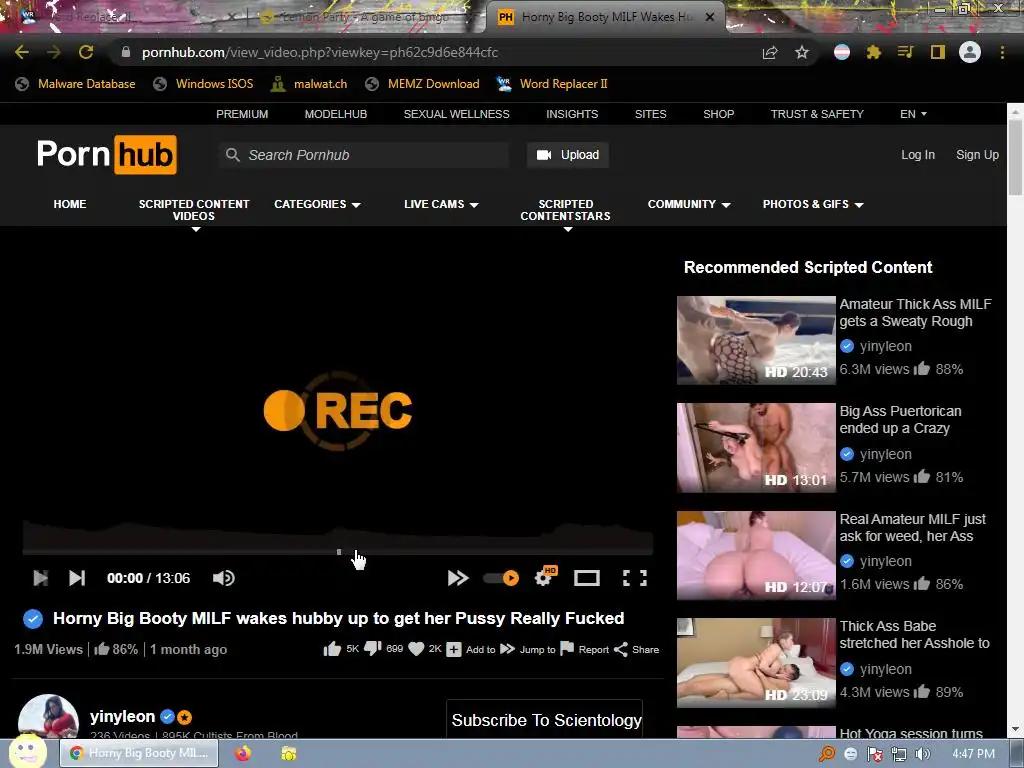Open Jump to below the video
This screenshot has height=768, width=1024.
[528, 649]
